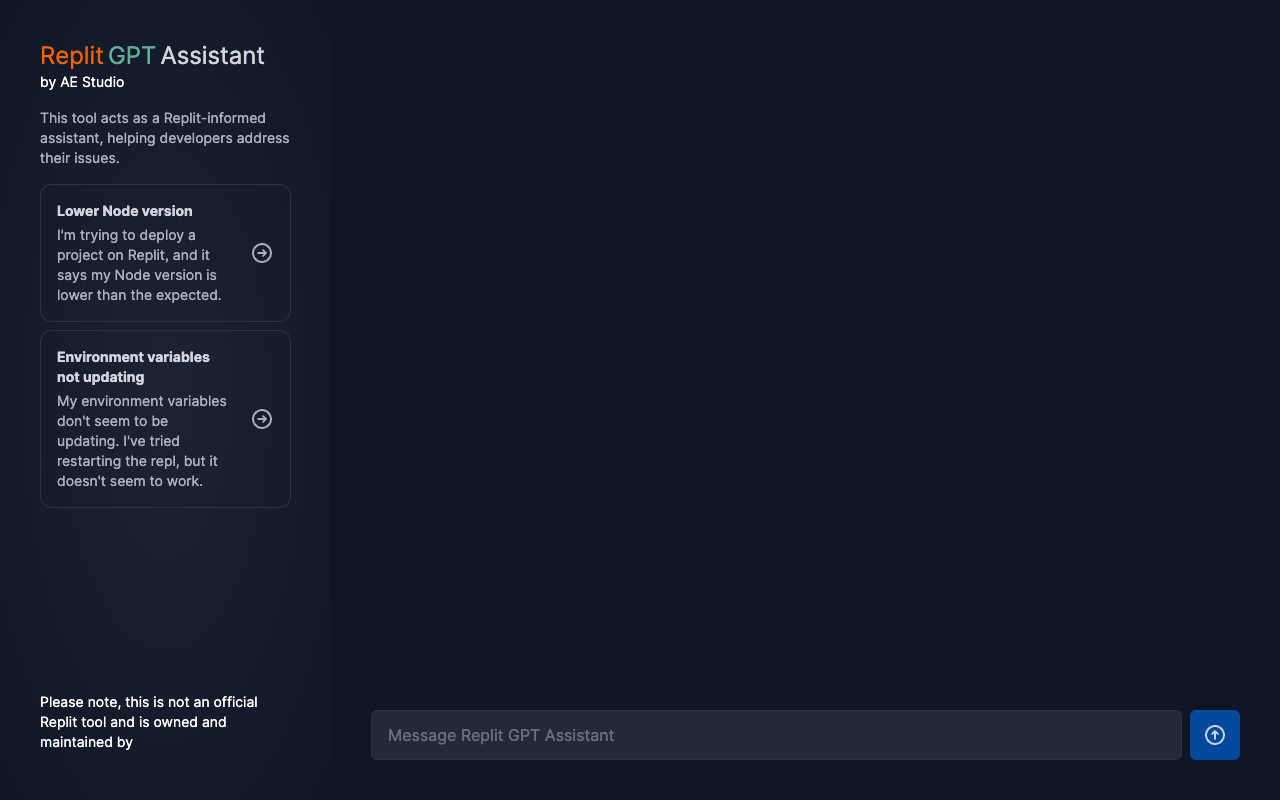This screenshot has height=800, width=1280.
Task: Click the Replit GPT Assistant title
Action: 152,55
